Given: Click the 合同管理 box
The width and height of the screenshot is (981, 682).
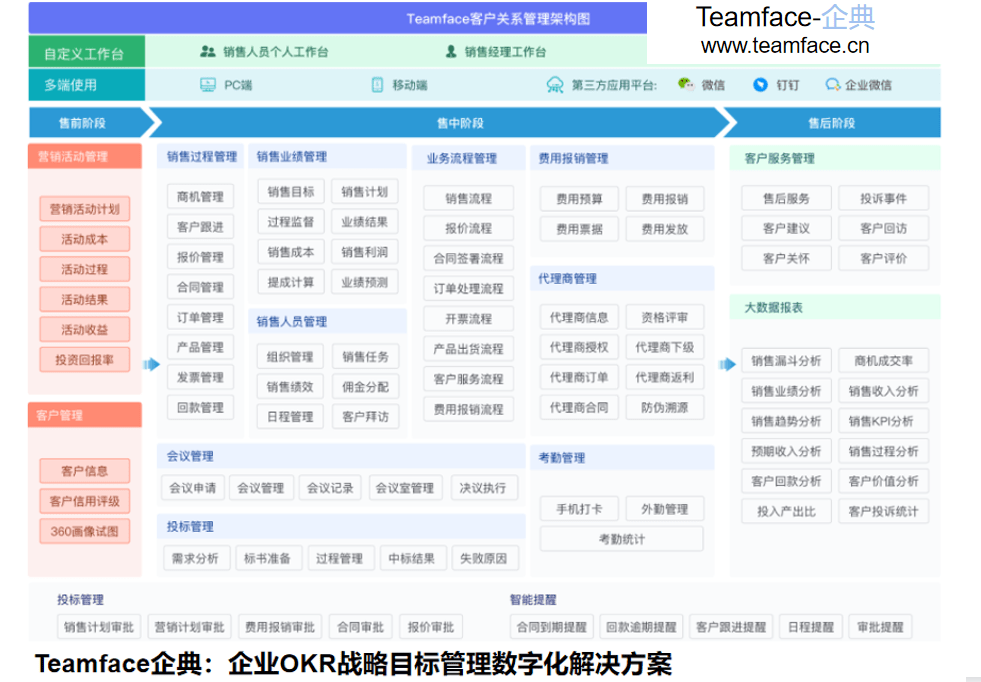Looking at the screenshot, I should click(200, 287).
